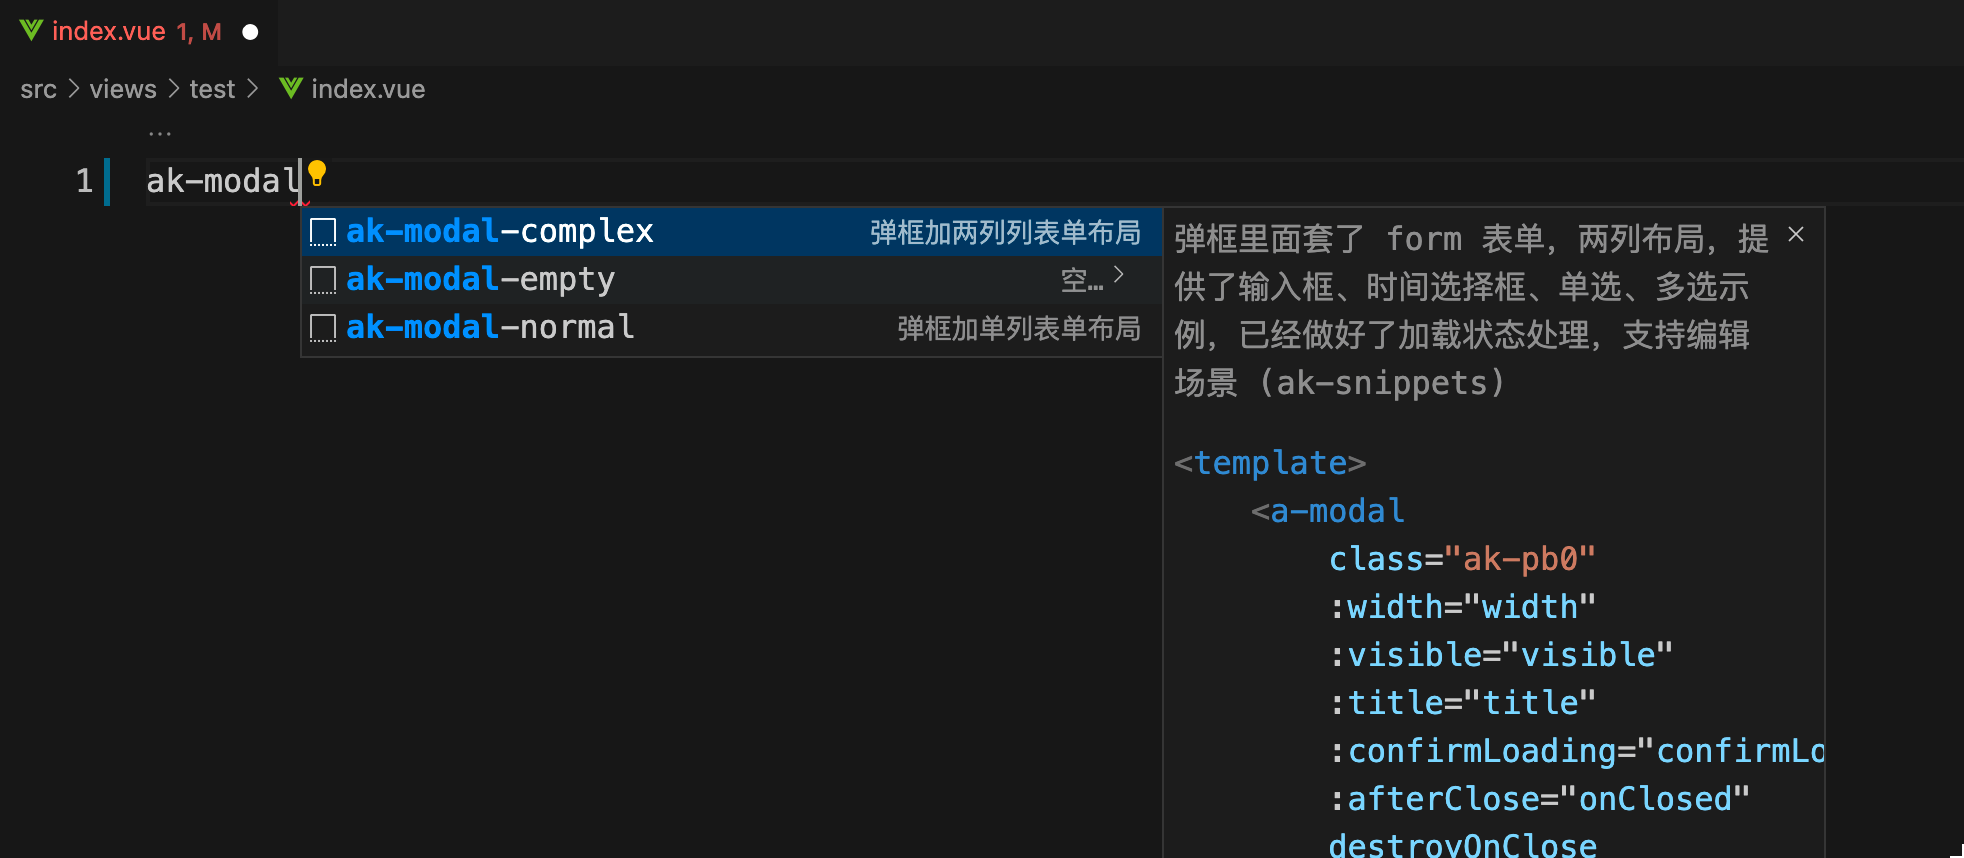Open the views breadcrumb folder

123,89
